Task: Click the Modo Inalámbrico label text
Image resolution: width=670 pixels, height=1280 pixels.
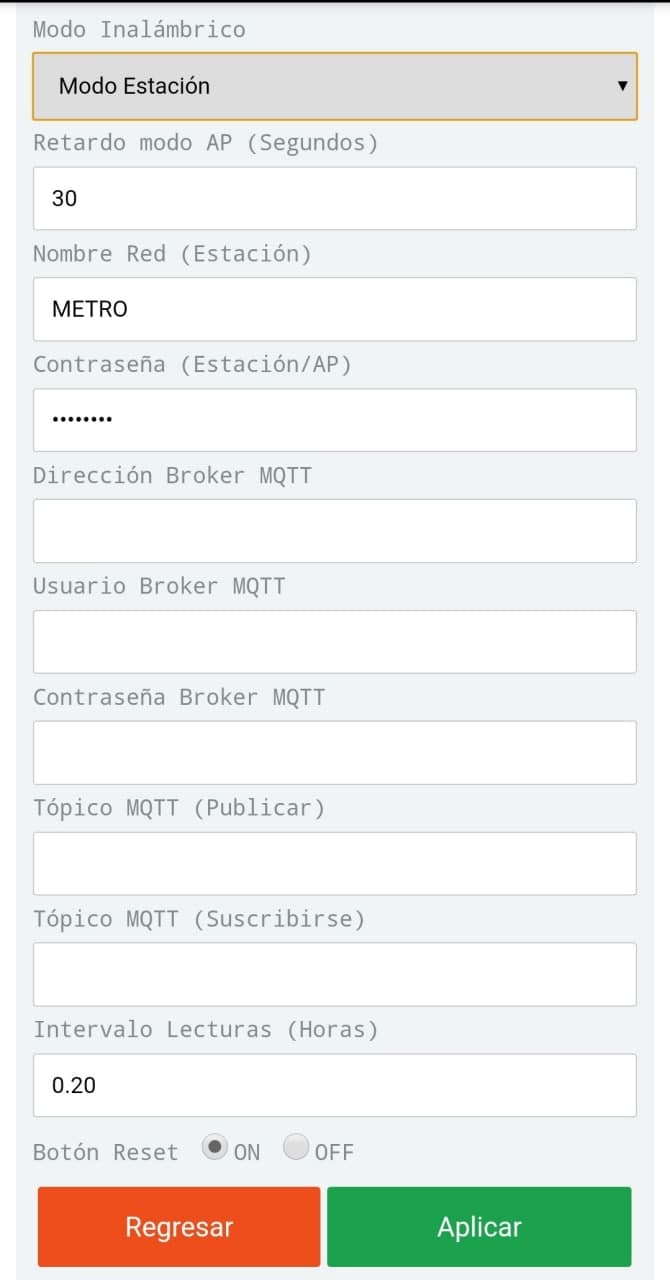Action: [139, 29]
